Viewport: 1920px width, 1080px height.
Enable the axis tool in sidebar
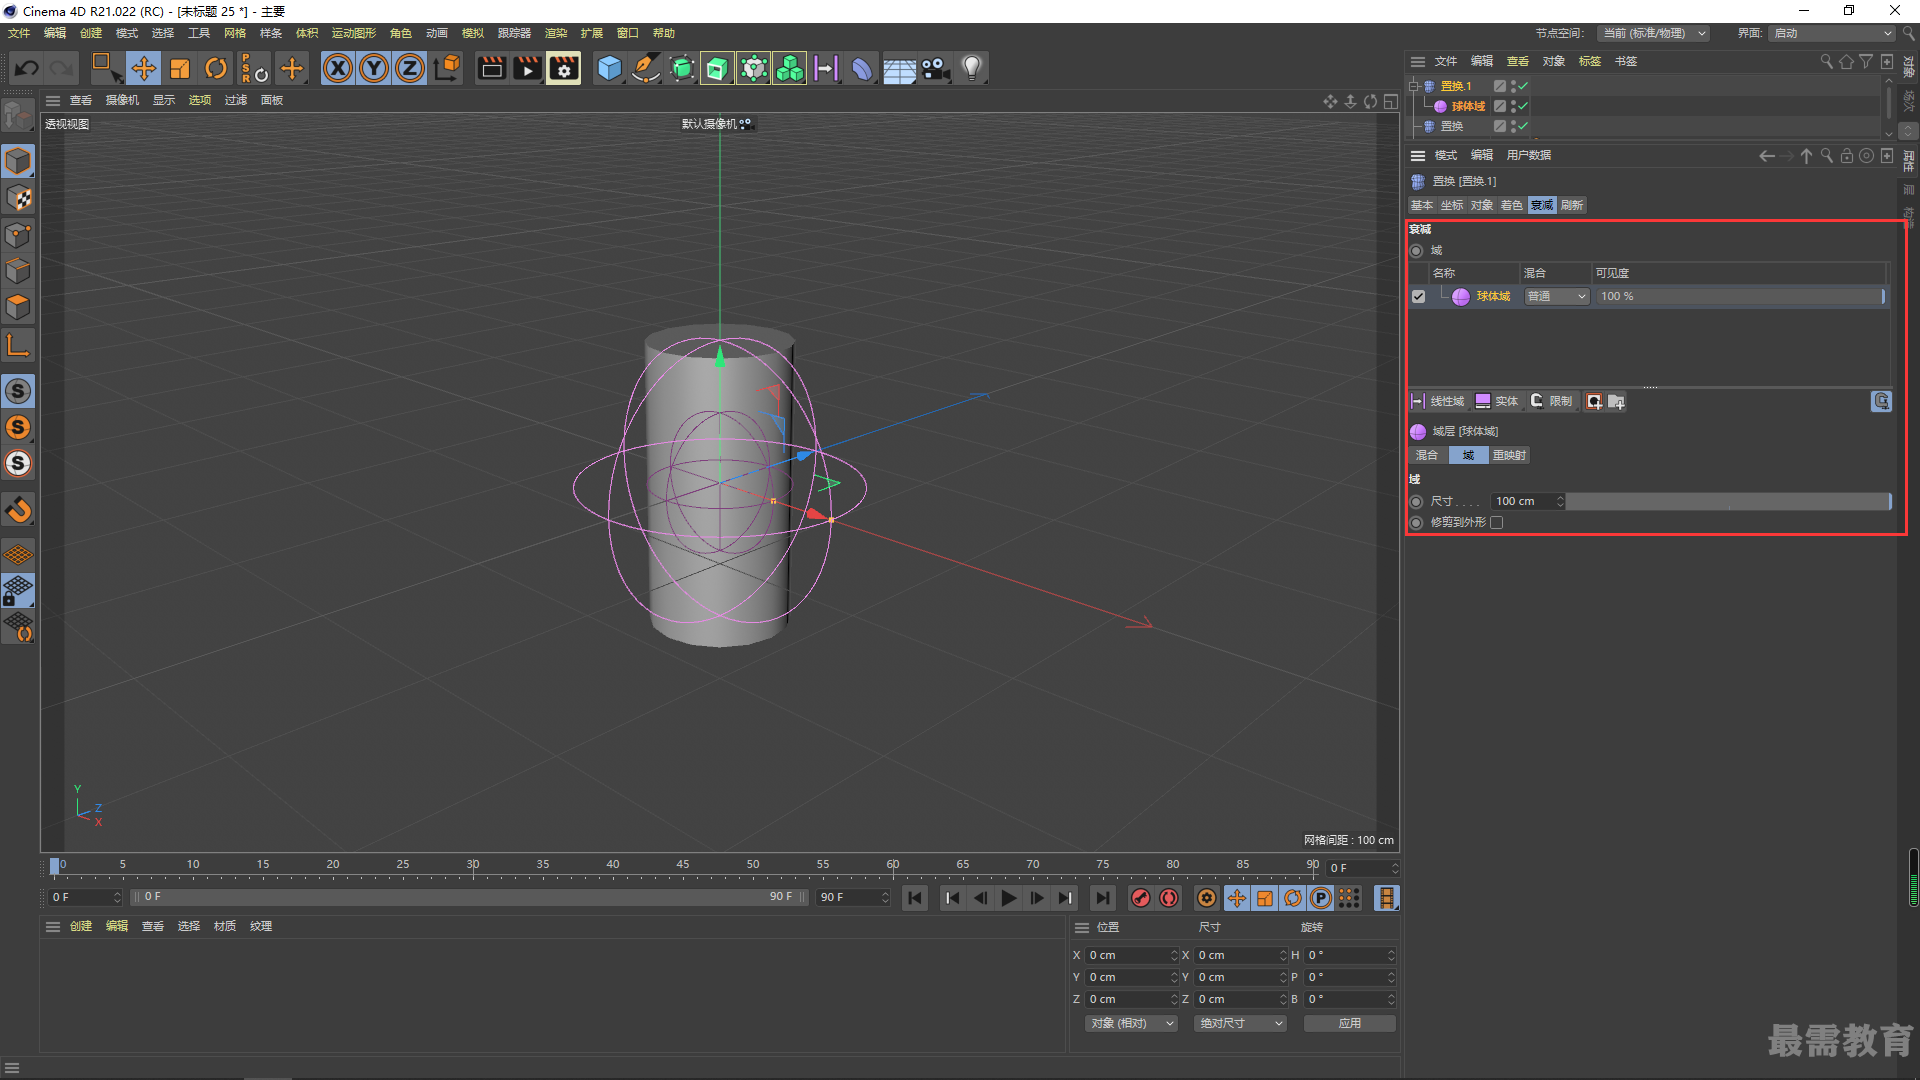click(x=18, y=345)
